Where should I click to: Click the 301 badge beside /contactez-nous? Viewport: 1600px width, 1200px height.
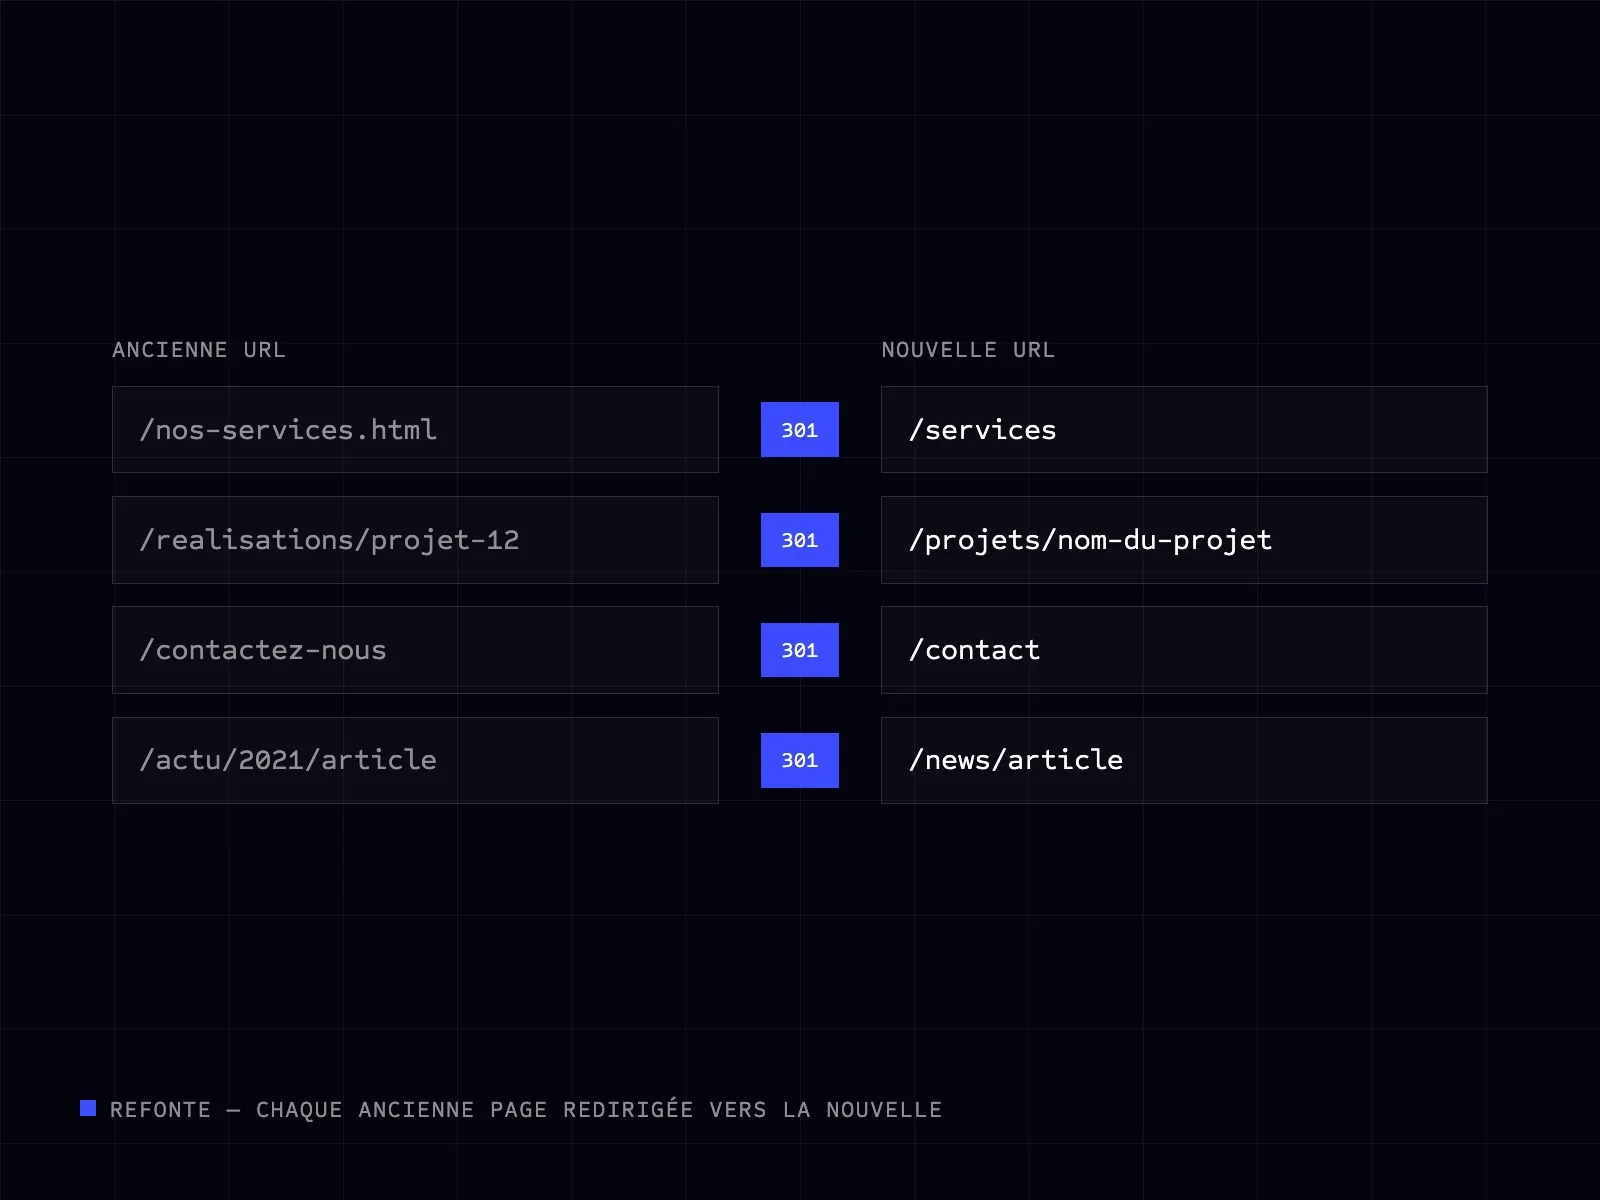[x=800, y=650]
